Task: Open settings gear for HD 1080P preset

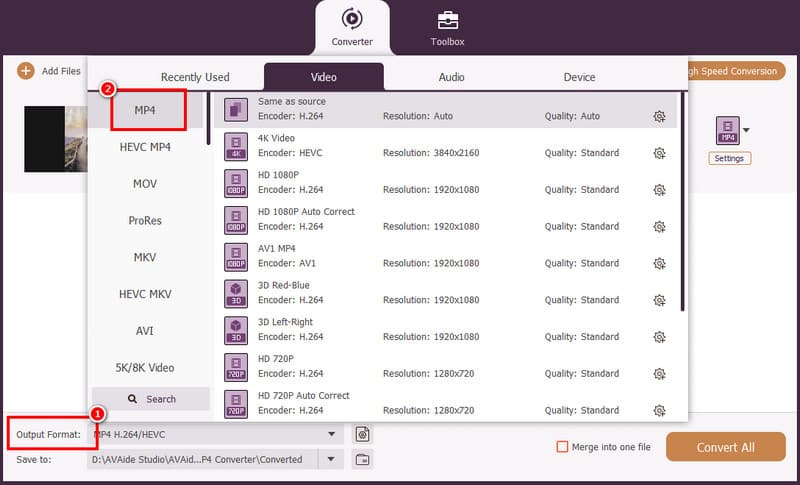Action: point(659,190)
